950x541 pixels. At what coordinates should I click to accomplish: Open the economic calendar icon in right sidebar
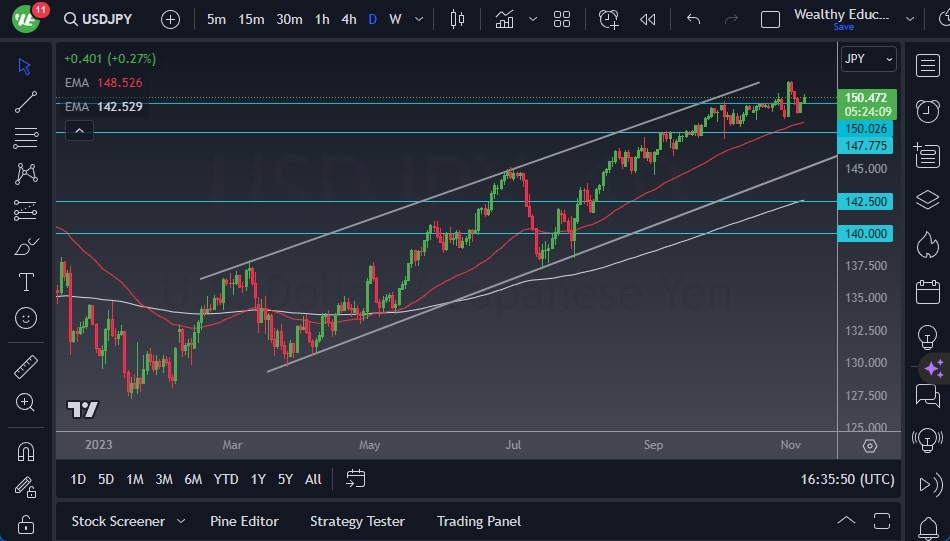[927, 292]
